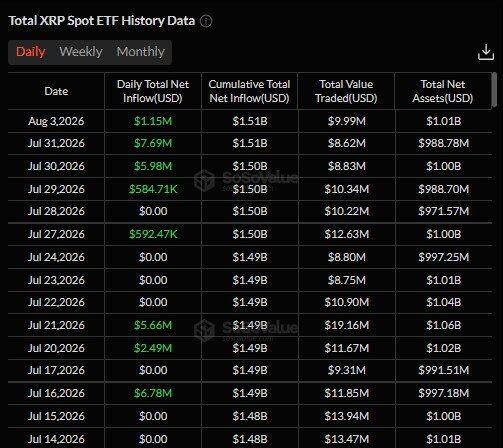Click the $8.62M traded value
The height and width of the screenshot is (448, 503).
pyautogui.click(x=347, y=143)
